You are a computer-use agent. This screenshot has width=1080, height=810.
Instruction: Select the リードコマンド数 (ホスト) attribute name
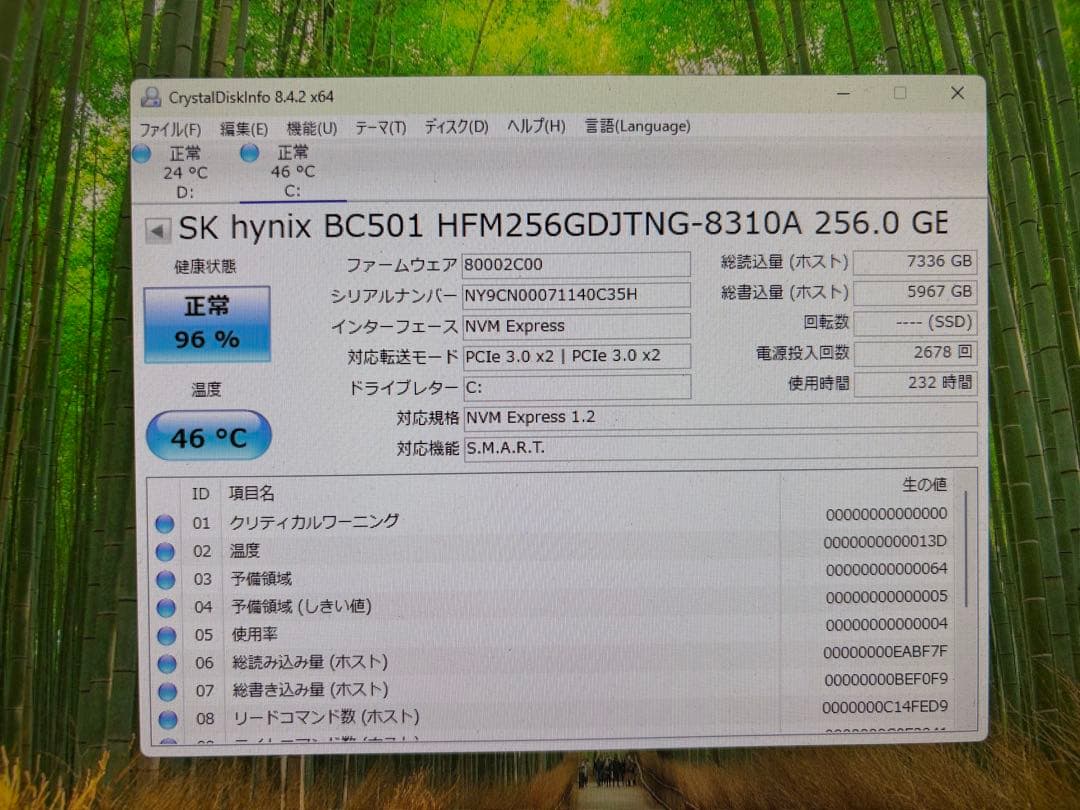(x=326, y=718)
